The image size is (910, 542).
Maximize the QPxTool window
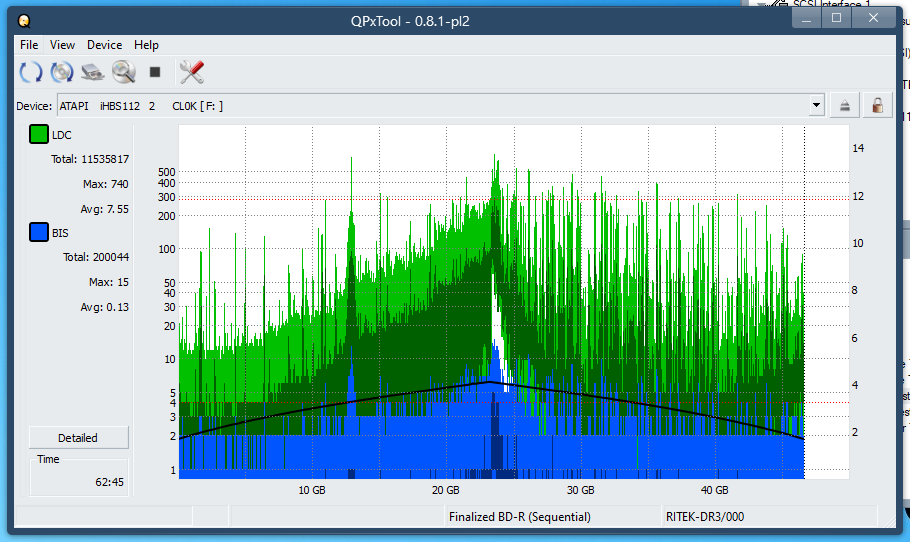(x=836, y=18)
